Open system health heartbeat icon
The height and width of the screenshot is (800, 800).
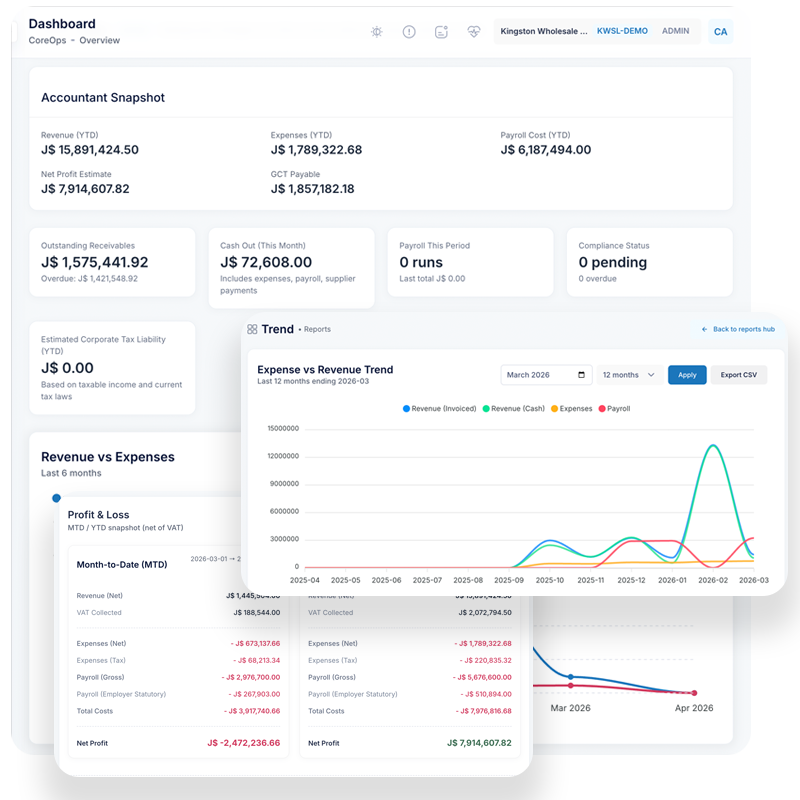tap(474, 32)
